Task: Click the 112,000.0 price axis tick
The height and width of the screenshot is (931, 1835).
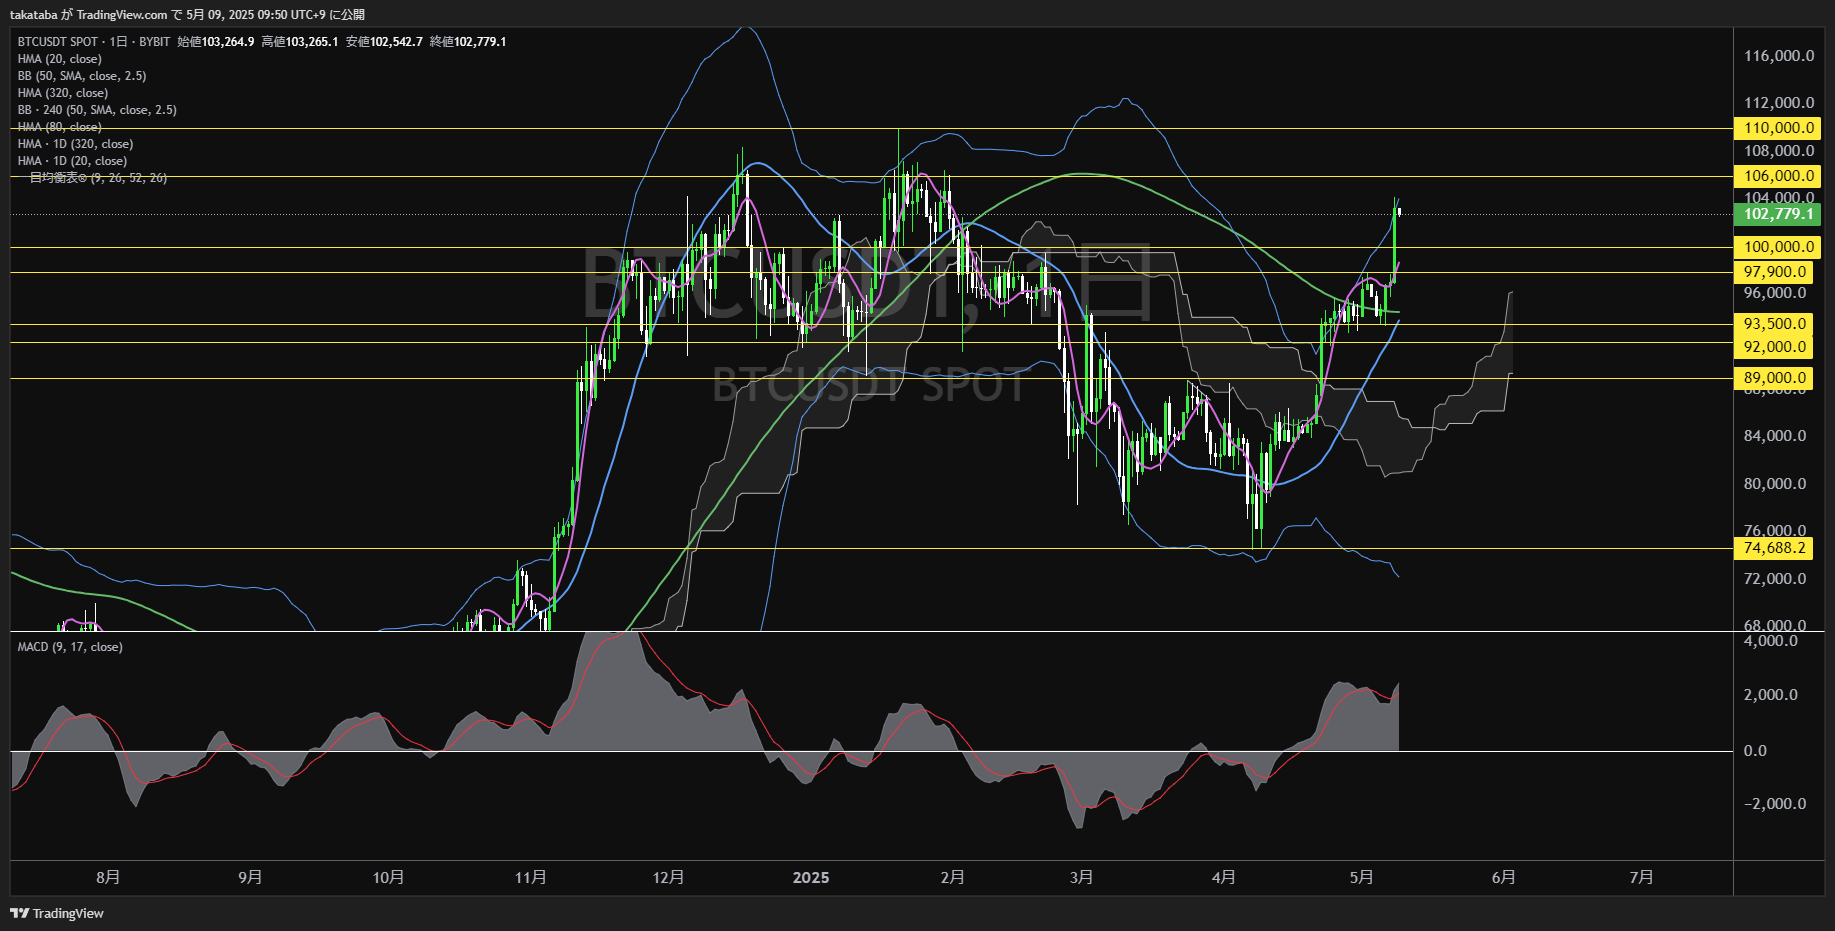Action: tap(1779, 103)
